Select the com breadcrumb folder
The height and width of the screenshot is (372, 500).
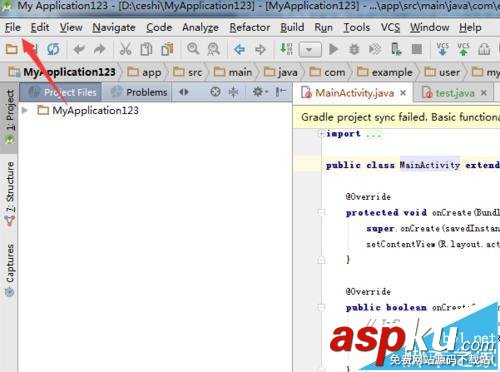[x=327, y=72]
